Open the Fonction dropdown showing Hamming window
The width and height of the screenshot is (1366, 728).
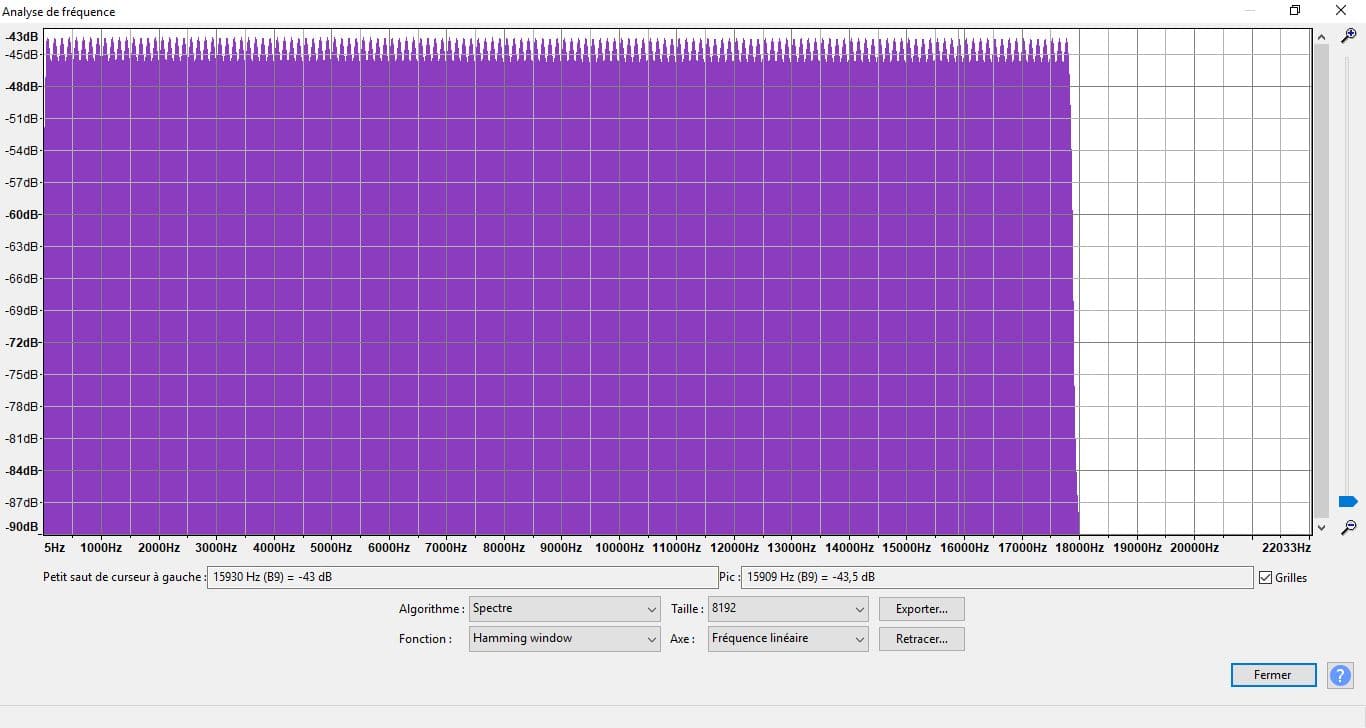pyautogui.click(x=565, y=638)
